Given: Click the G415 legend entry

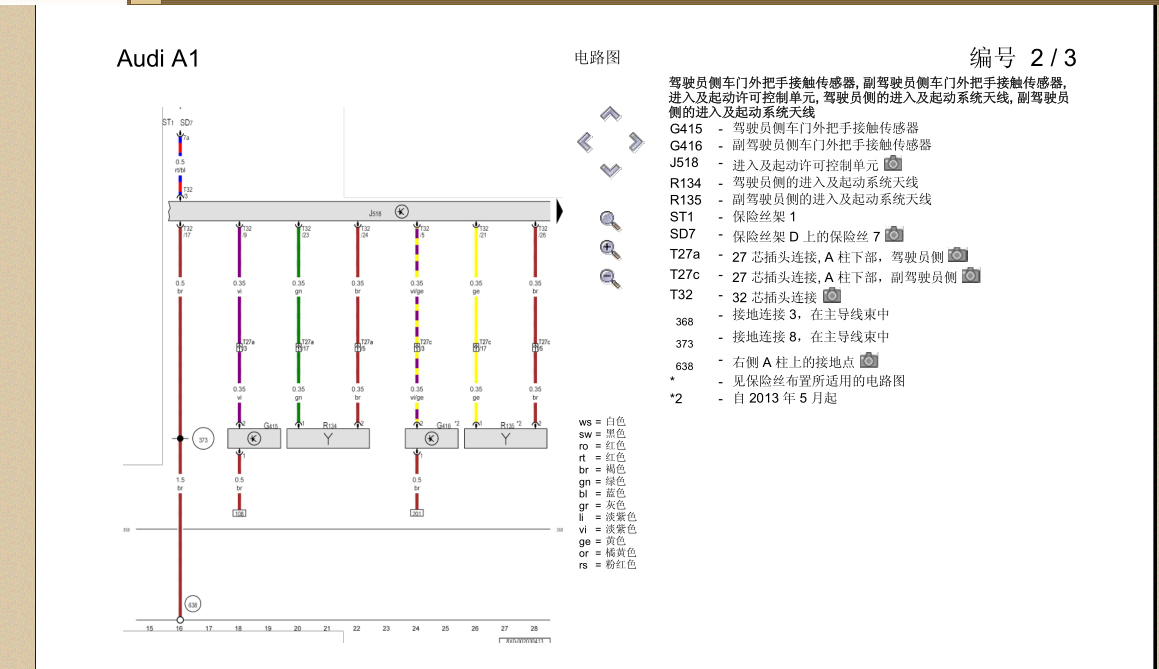Looking at the screenshot, I should pos(794,128).
